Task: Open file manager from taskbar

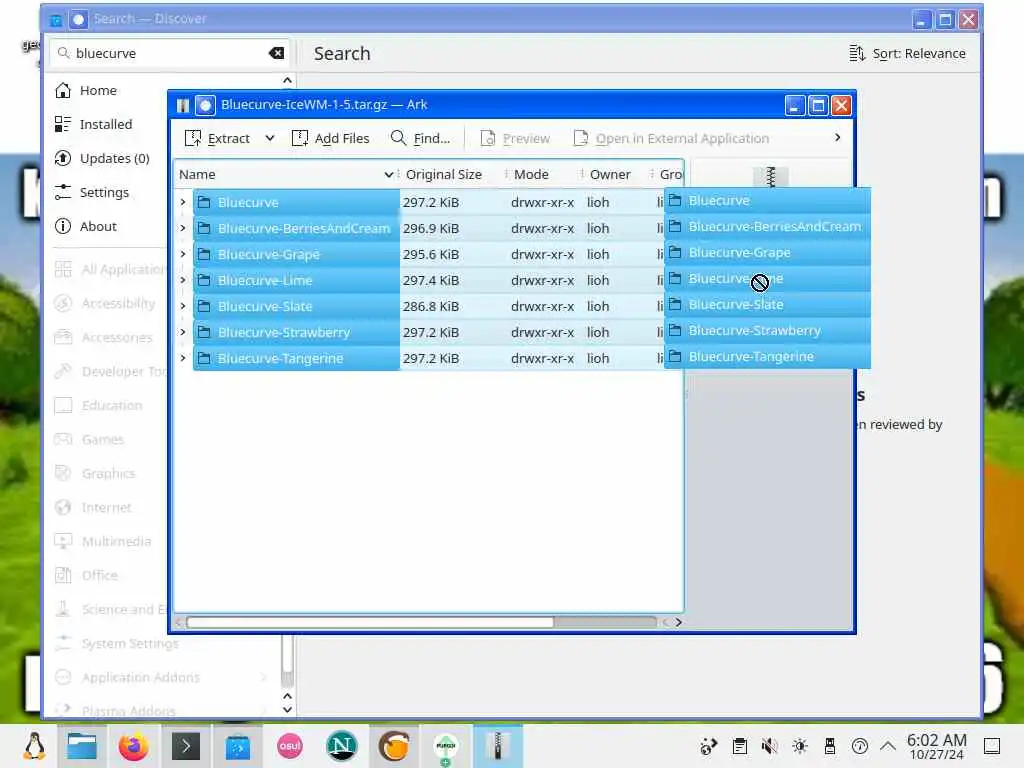Action: (x=82, y=746)
